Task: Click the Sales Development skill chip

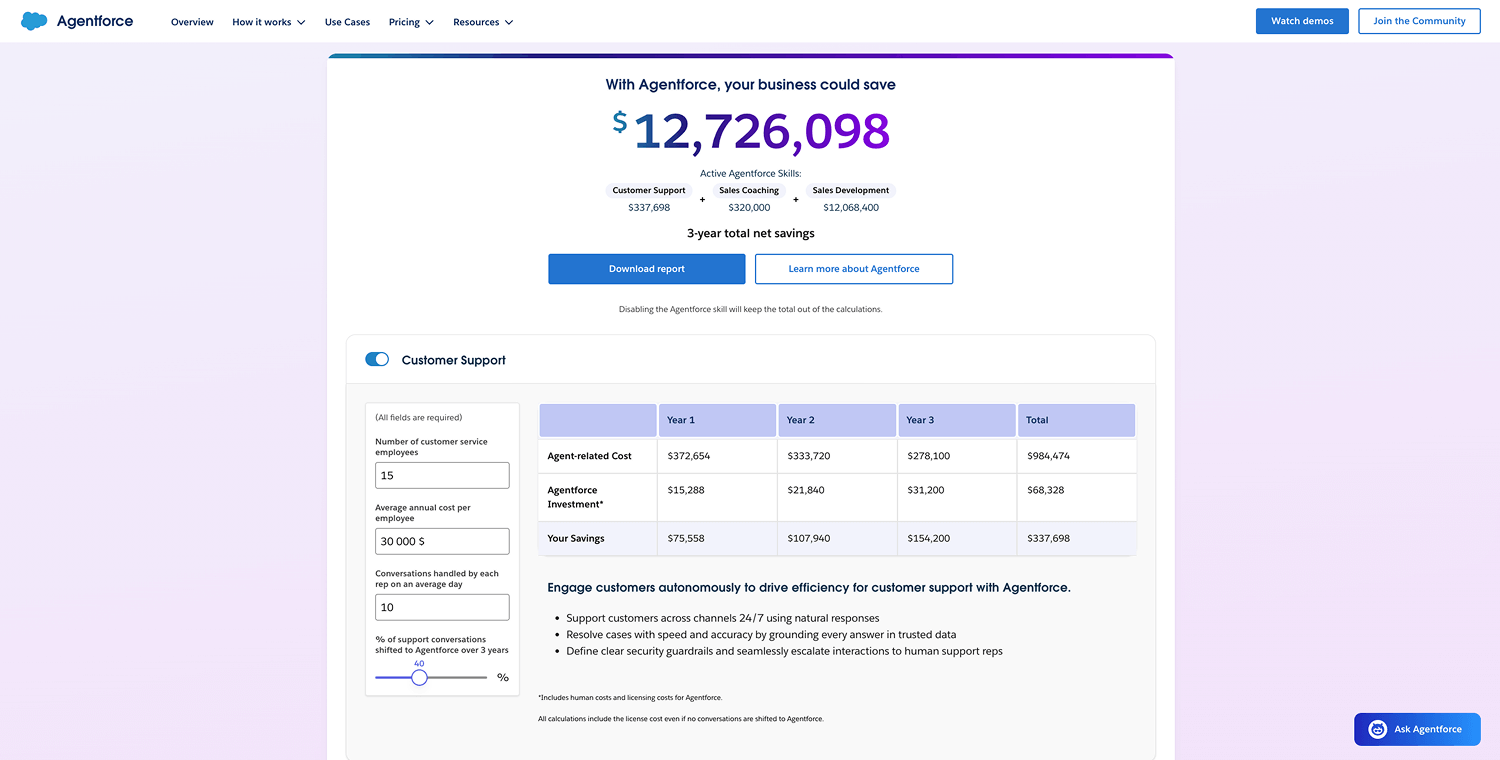Action: click(x=851, y=190)
